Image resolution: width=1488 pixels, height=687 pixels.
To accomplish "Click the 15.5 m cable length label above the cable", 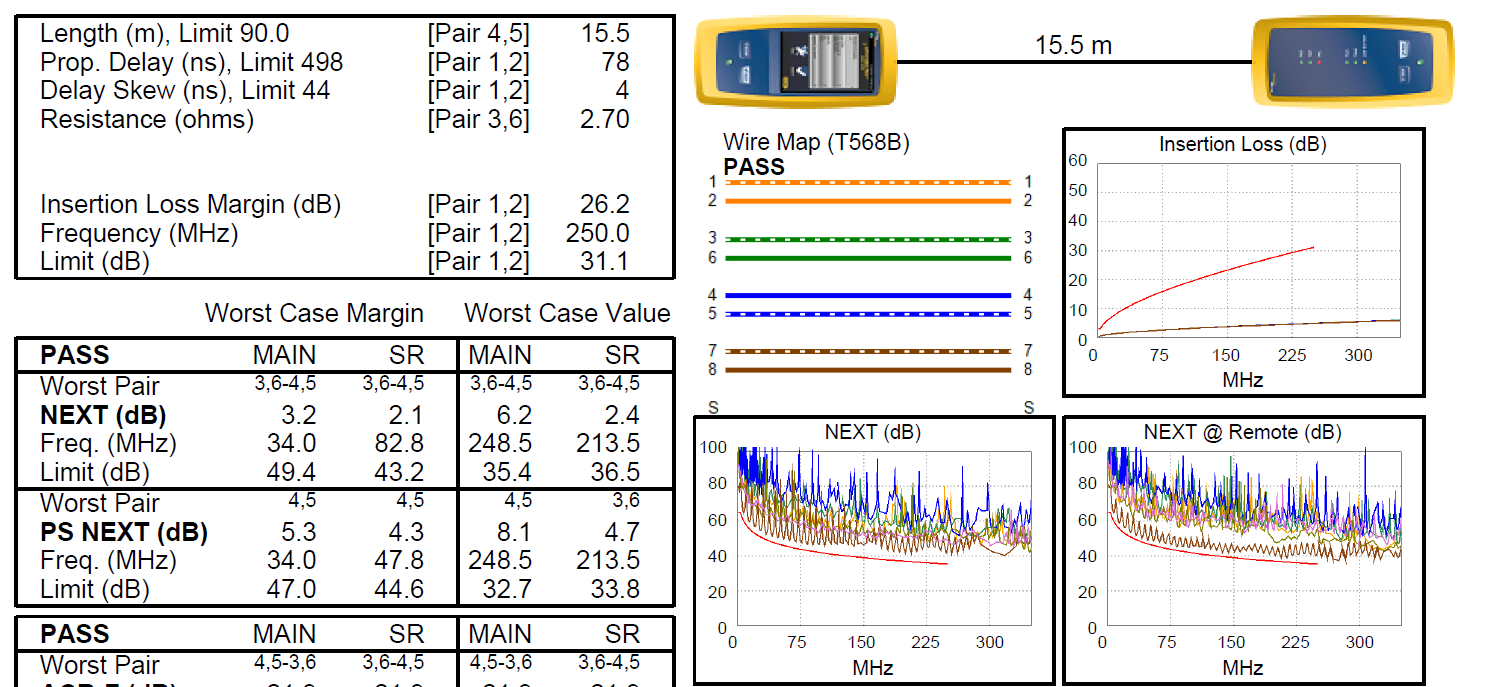I will (x=1073, y=45).
